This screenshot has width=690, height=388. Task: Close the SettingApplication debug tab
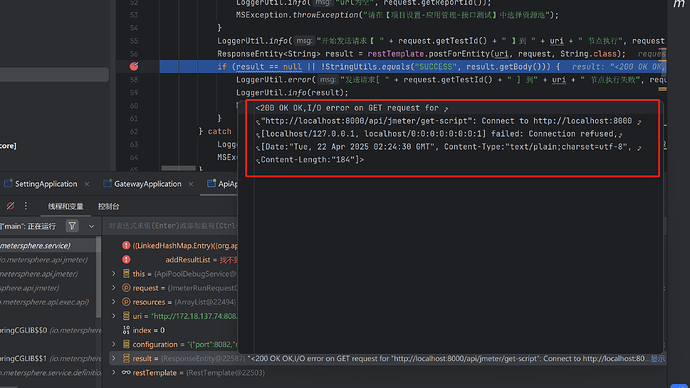87,184
